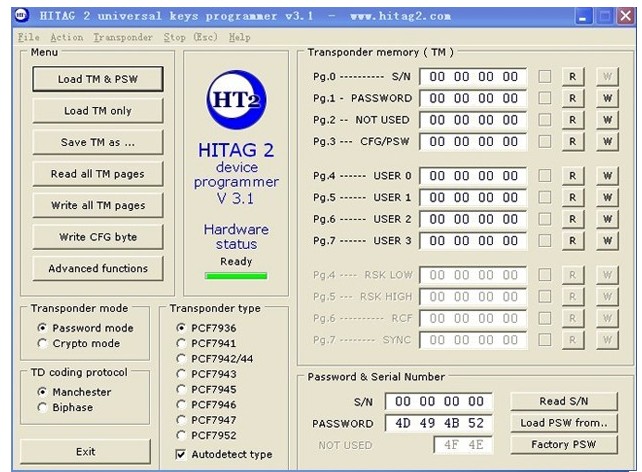Open the Action menu
Image resolution: width=642 pixels, height=472 pixels.
coord(66,37)
